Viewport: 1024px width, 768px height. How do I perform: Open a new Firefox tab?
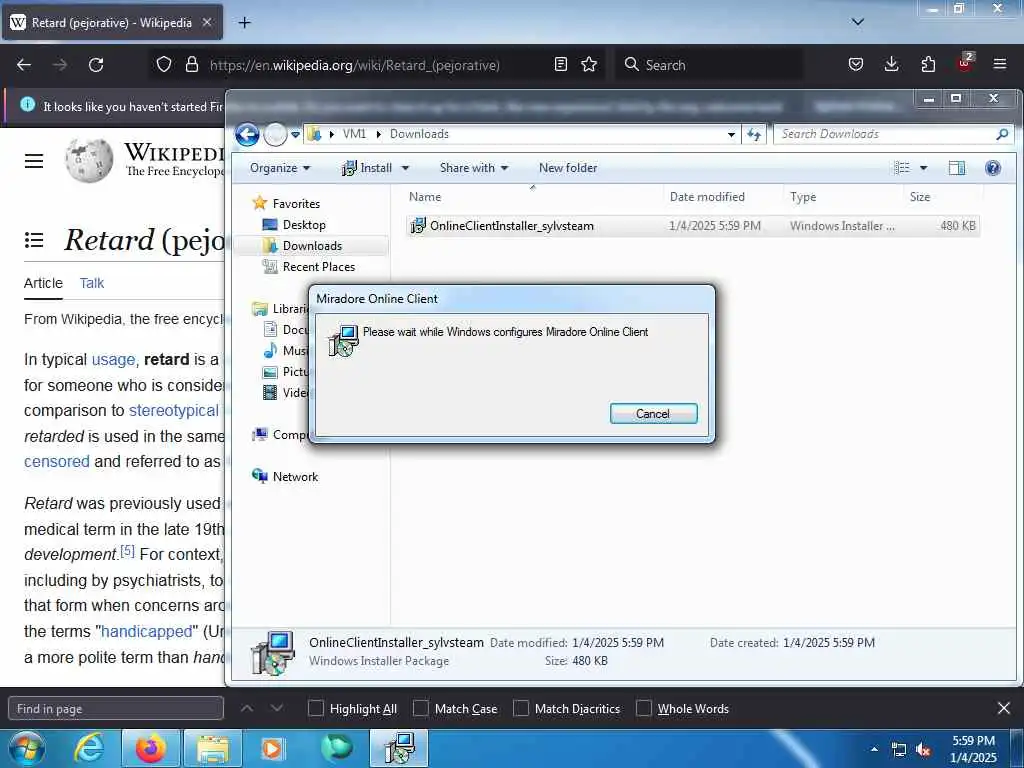[x=244, y=23]
